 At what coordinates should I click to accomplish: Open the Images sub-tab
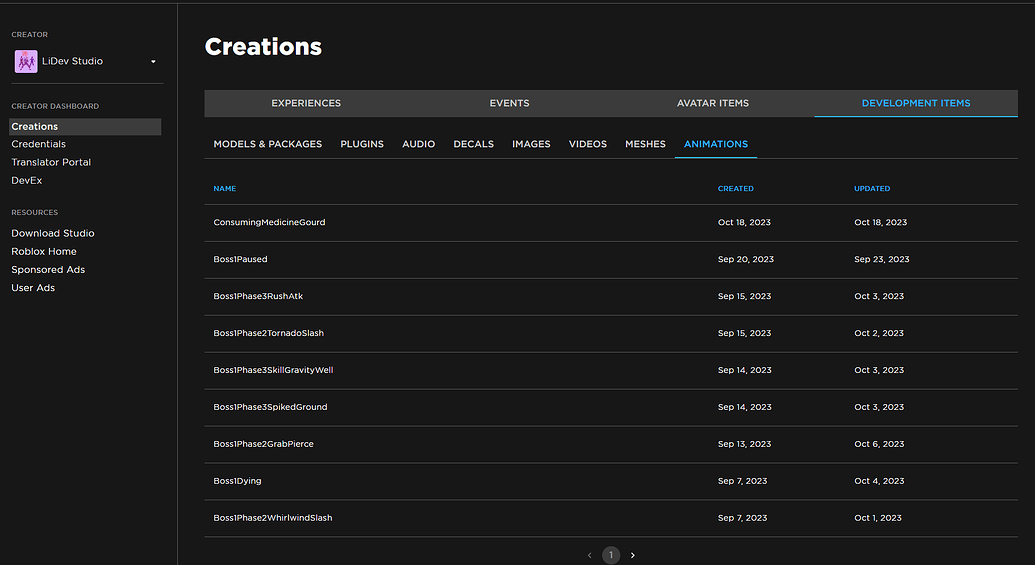[531, 144]
